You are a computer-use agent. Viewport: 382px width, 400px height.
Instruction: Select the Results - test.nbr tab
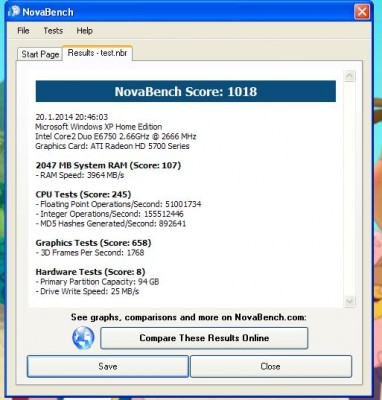pos(97,53)
